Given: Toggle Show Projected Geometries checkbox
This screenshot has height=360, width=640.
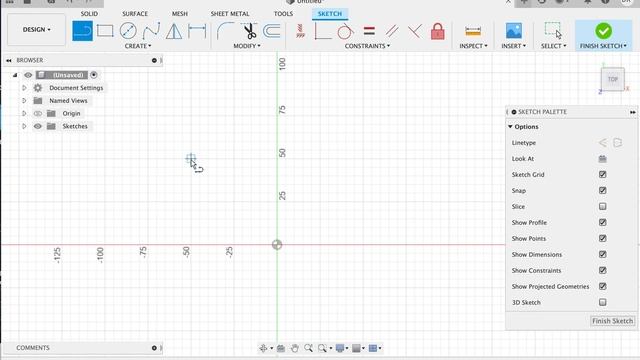Looking at the screenshot, I should [602, 286].
